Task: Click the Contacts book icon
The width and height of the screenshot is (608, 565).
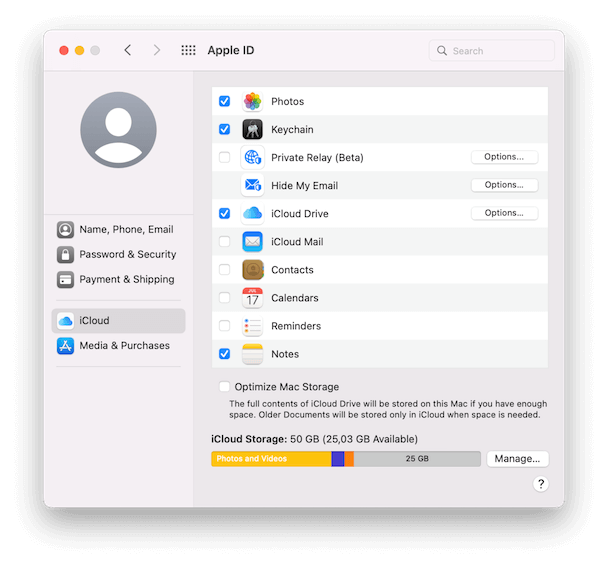Action: [252, 270]
